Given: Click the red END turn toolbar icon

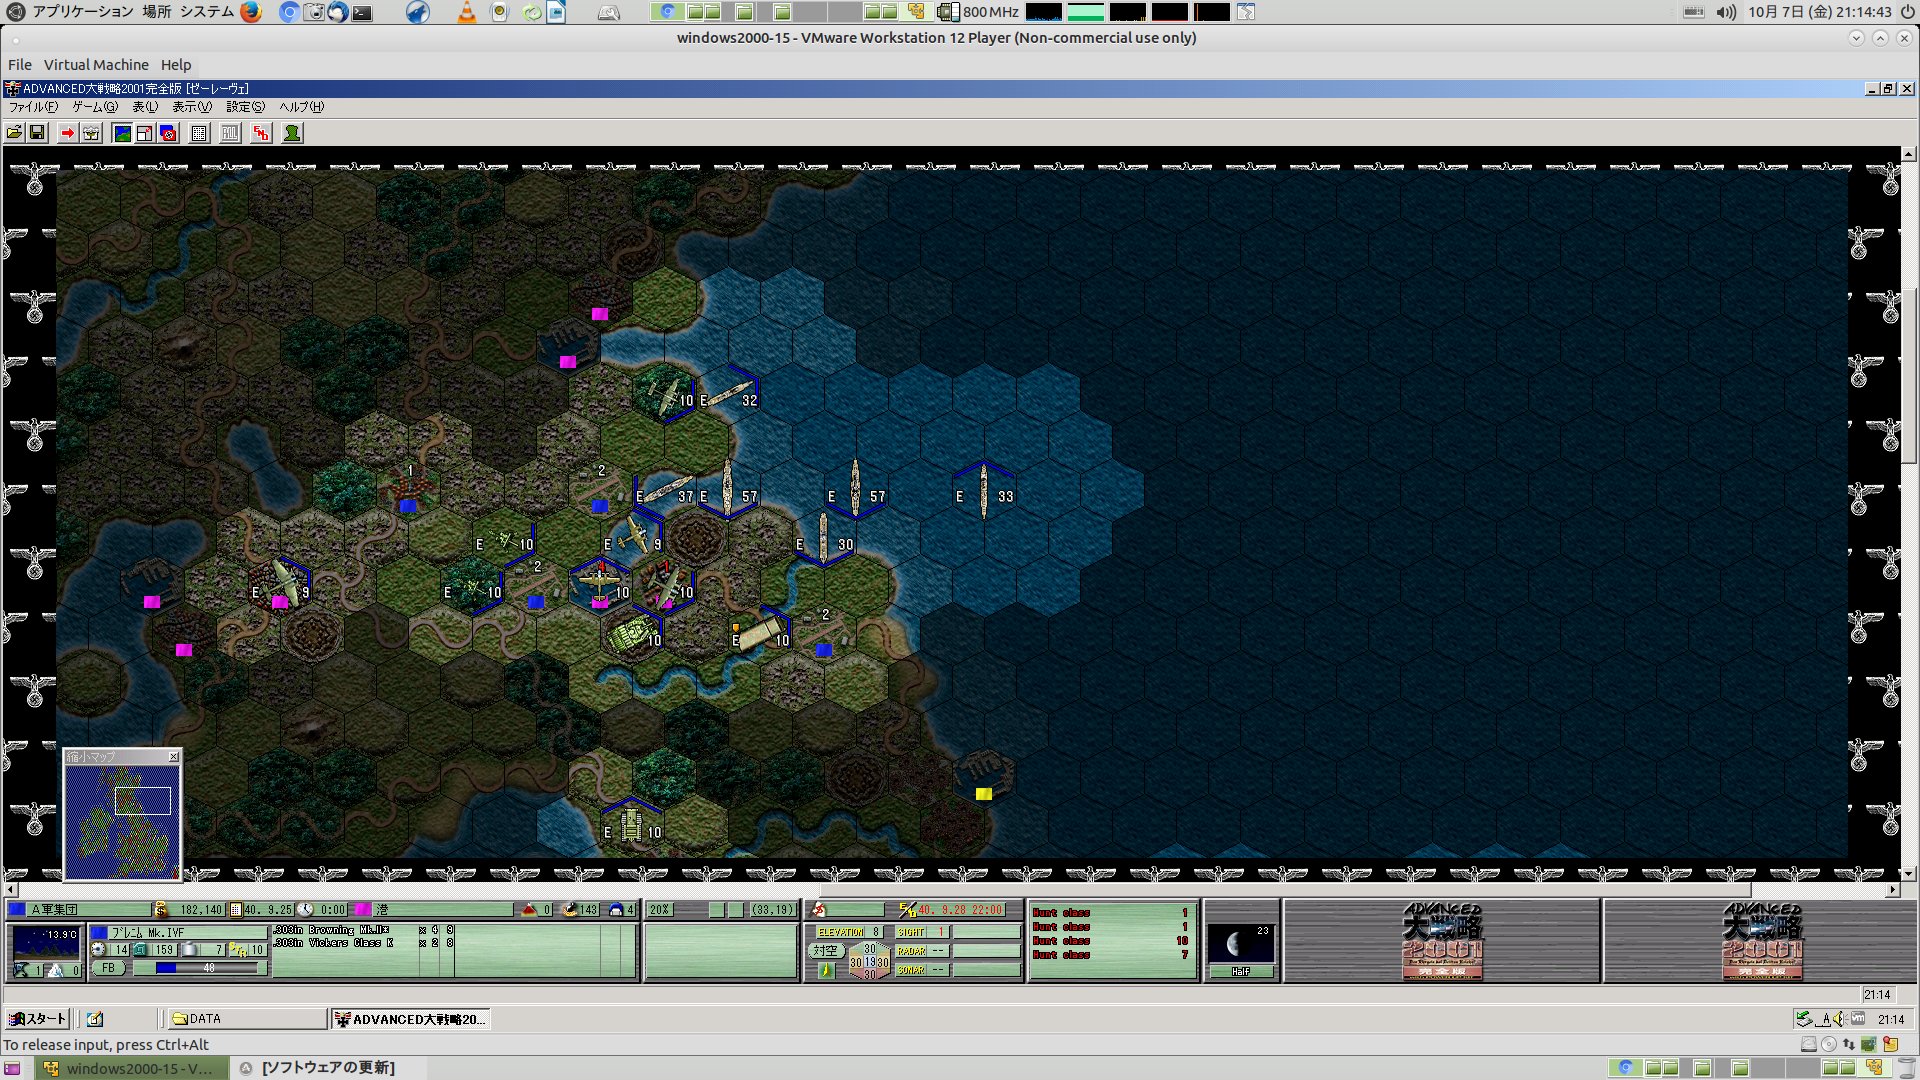Looking at the screenshot, I should (261, 133).
